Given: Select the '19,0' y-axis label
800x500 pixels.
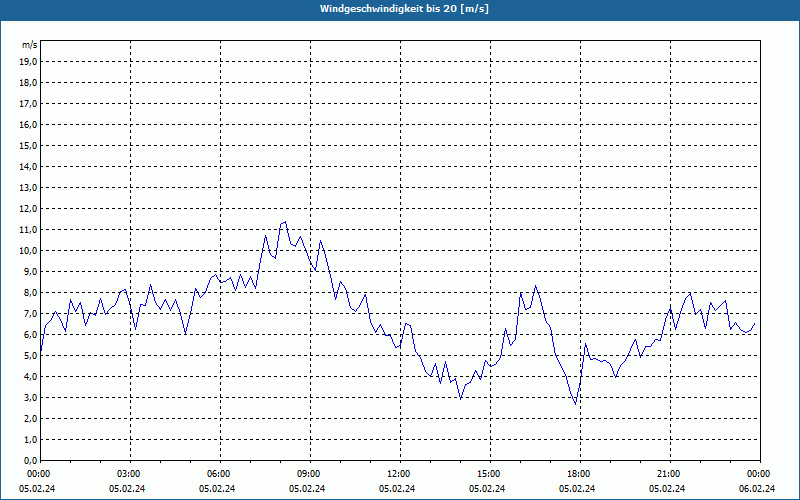Looking at the screenshot, I should 28,62.
